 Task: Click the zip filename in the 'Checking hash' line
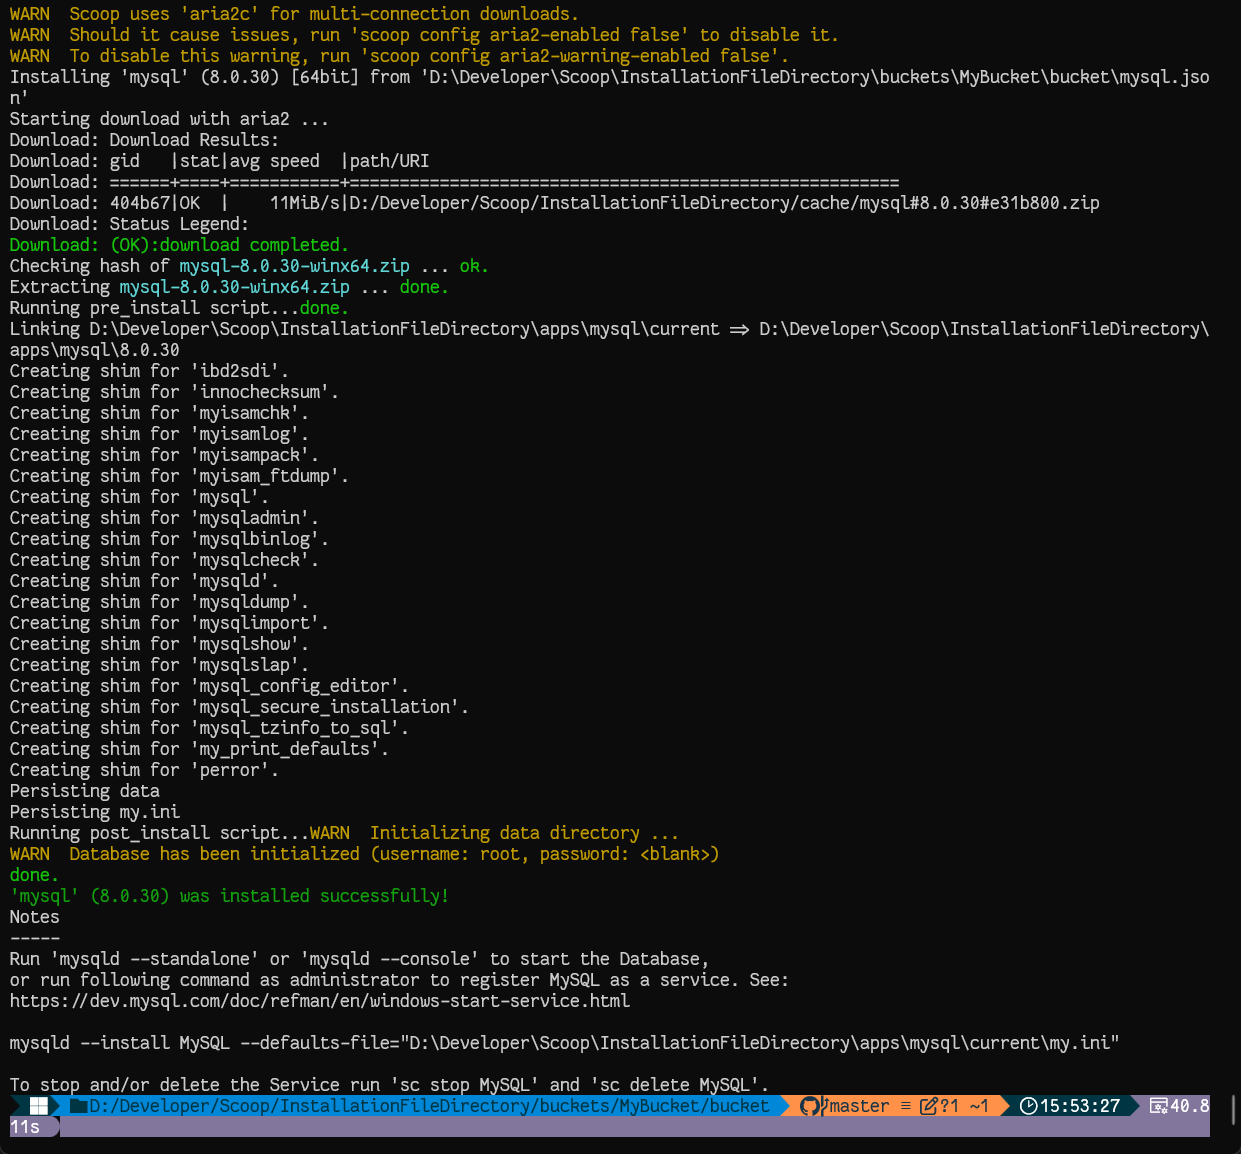coord(294,265)
